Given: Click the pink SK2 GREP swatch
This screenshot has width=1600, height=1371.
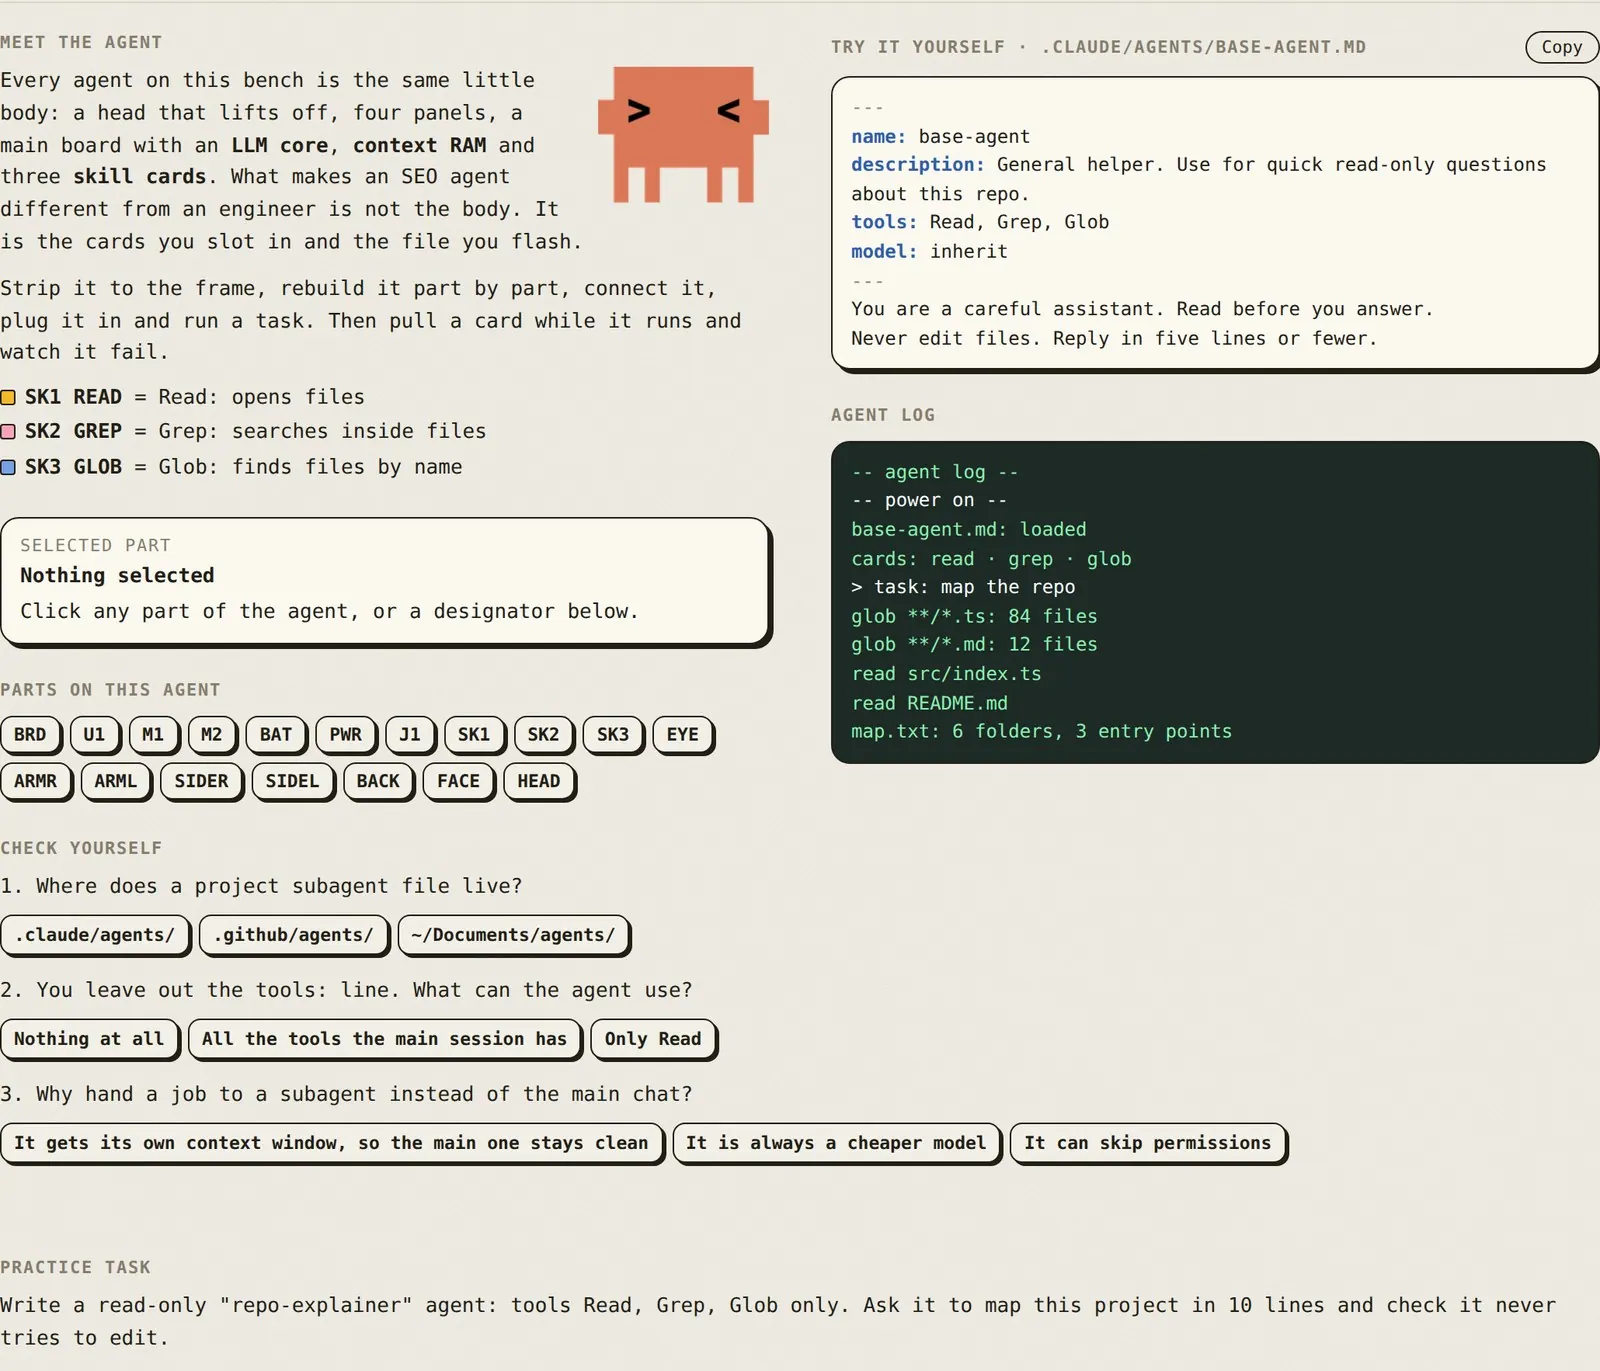Looking at the screenshot, I should coord(8,431).
